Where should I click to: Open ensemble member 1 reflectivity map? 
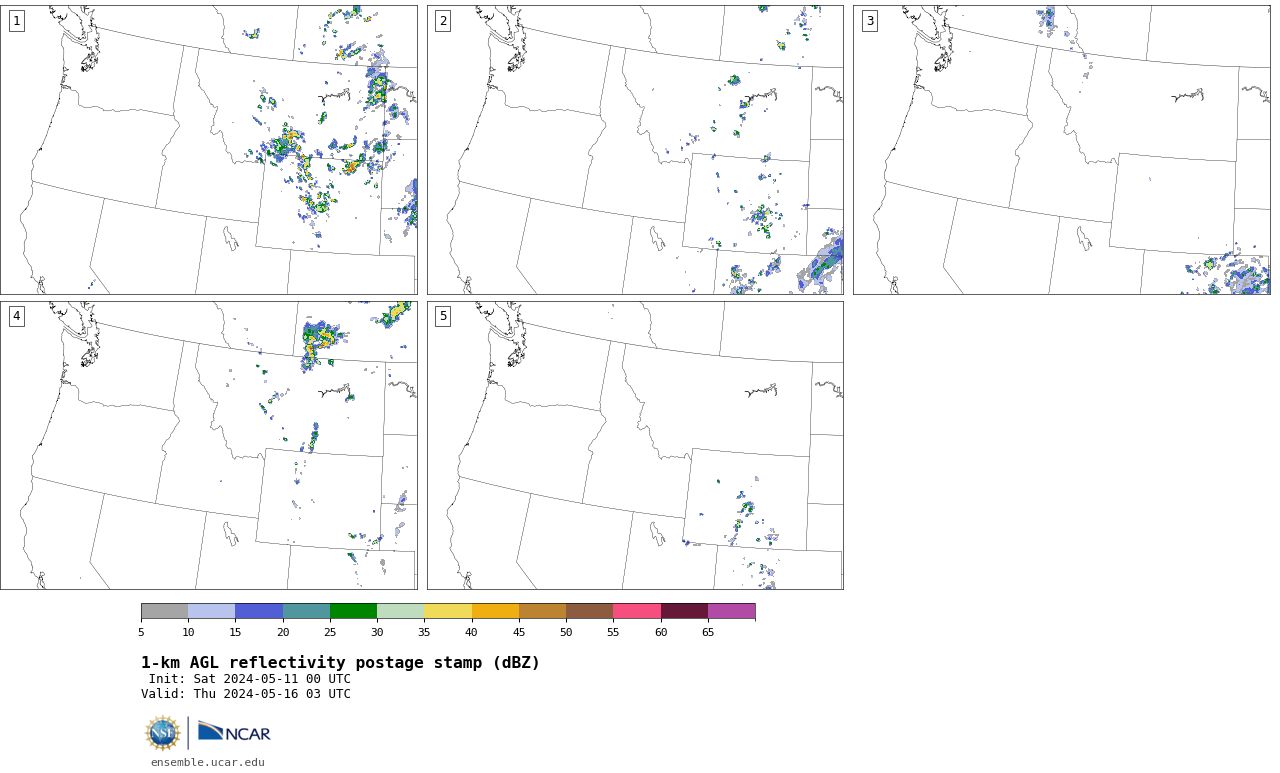pyautogui.click(x=209, y=150)
